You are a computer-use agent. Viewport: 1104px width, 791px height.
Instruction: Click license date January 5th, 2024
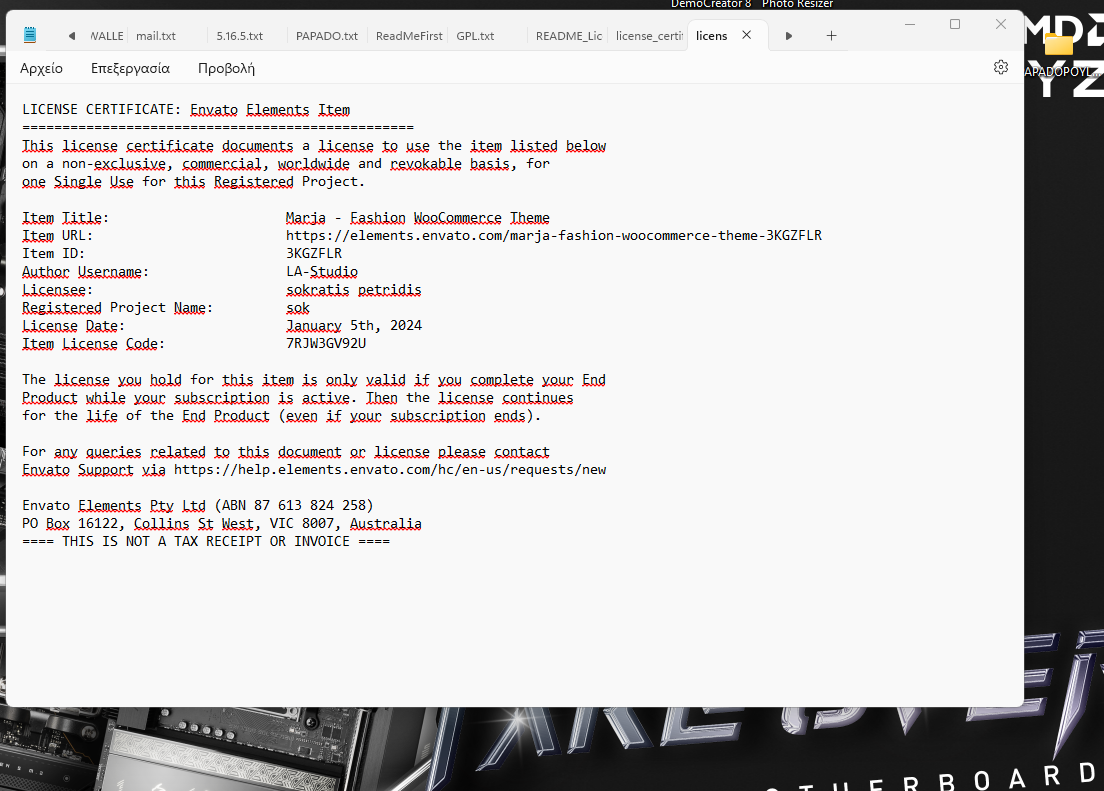click(x=353, y=325)
